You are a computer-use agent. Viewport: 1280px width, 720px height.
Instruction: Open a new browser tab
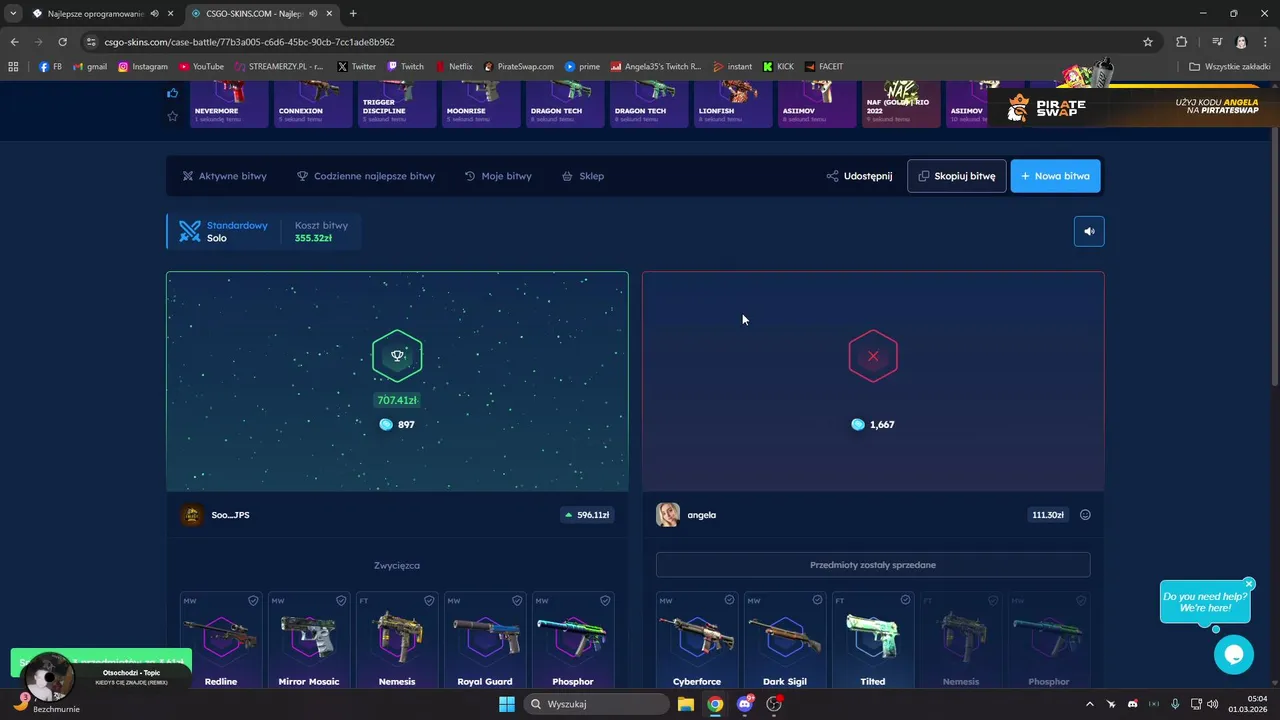coord(353,14)
